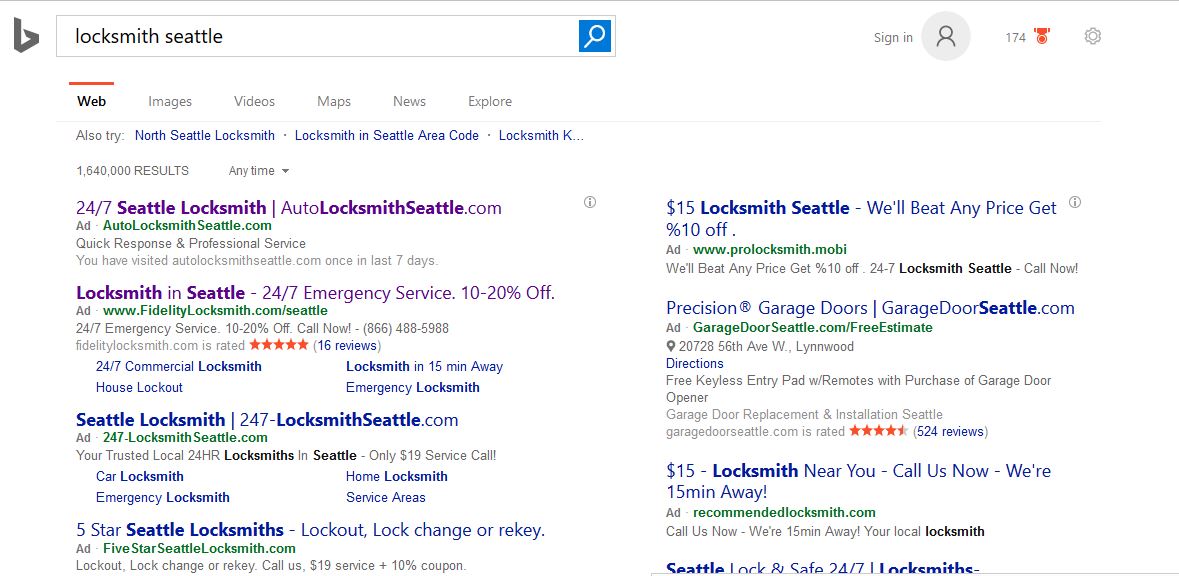This screenshot has width=1179, height=576.
Task: Expand the Any time filter dropdown
Action: click(259, 171)
